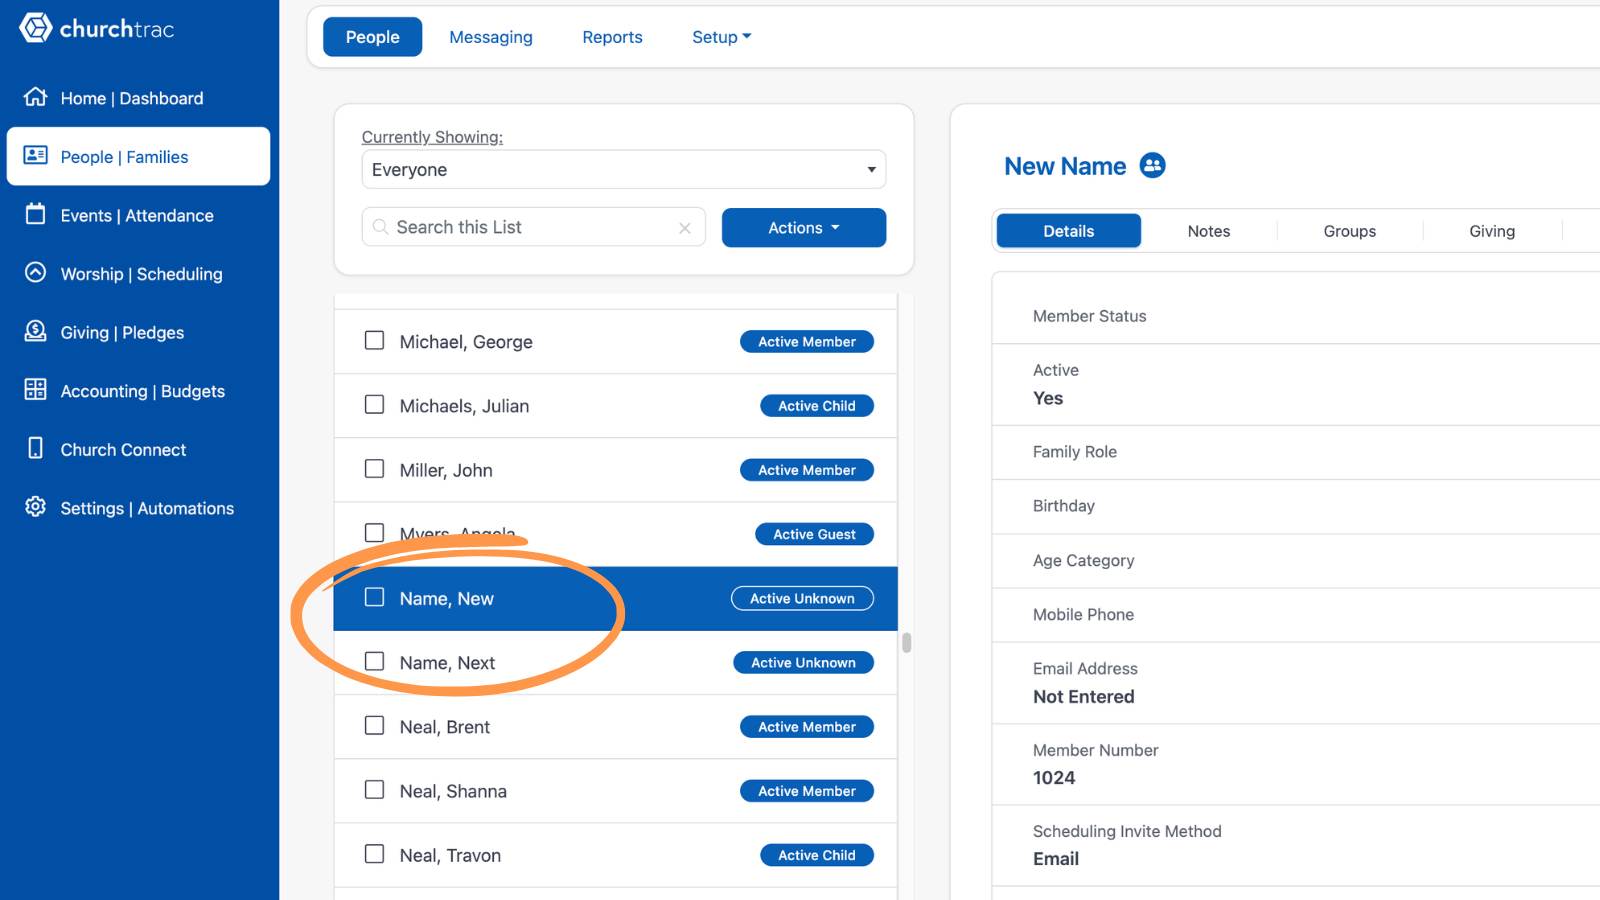This screenshot has width=1600, height=900.
Task: Expand the Setup menu
Action: click(721, 37)
